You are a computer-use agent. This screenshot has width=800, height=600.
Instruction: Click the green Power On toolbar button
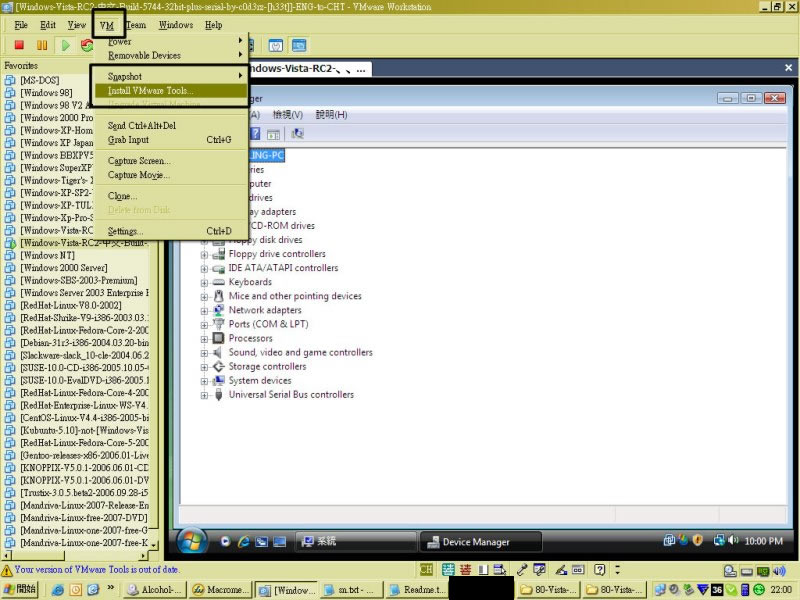pyautogui.click(x=65, y=45)
